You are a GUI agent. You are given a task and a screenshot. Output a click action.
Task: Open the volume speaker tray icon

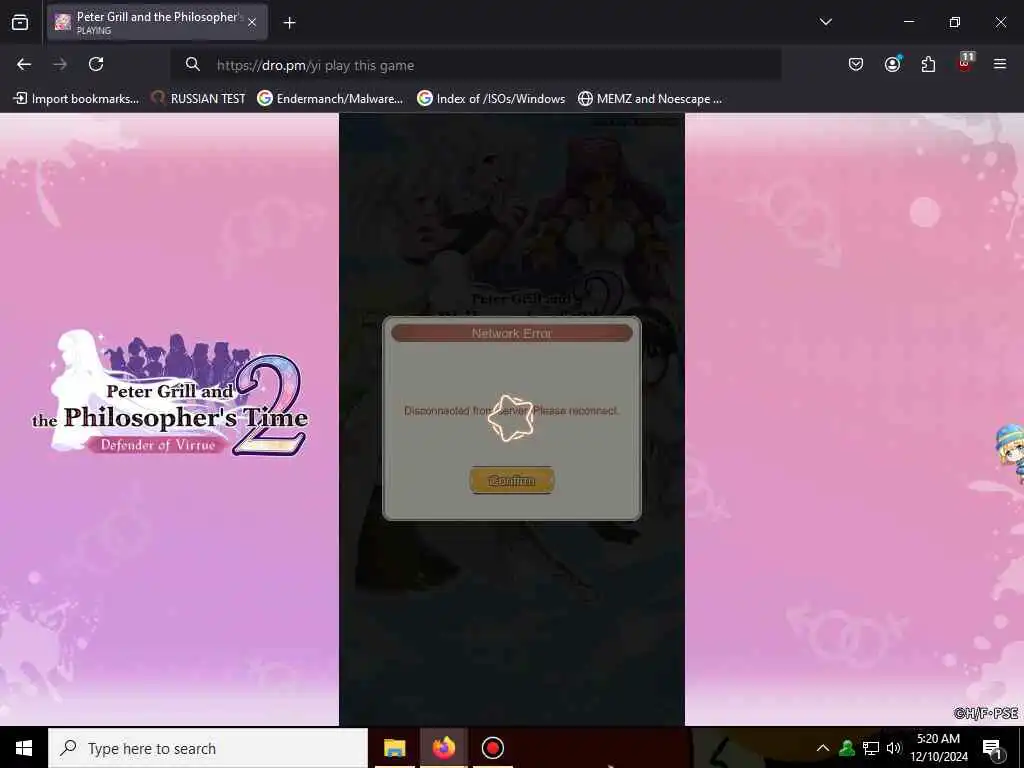[x=893, y=748]
